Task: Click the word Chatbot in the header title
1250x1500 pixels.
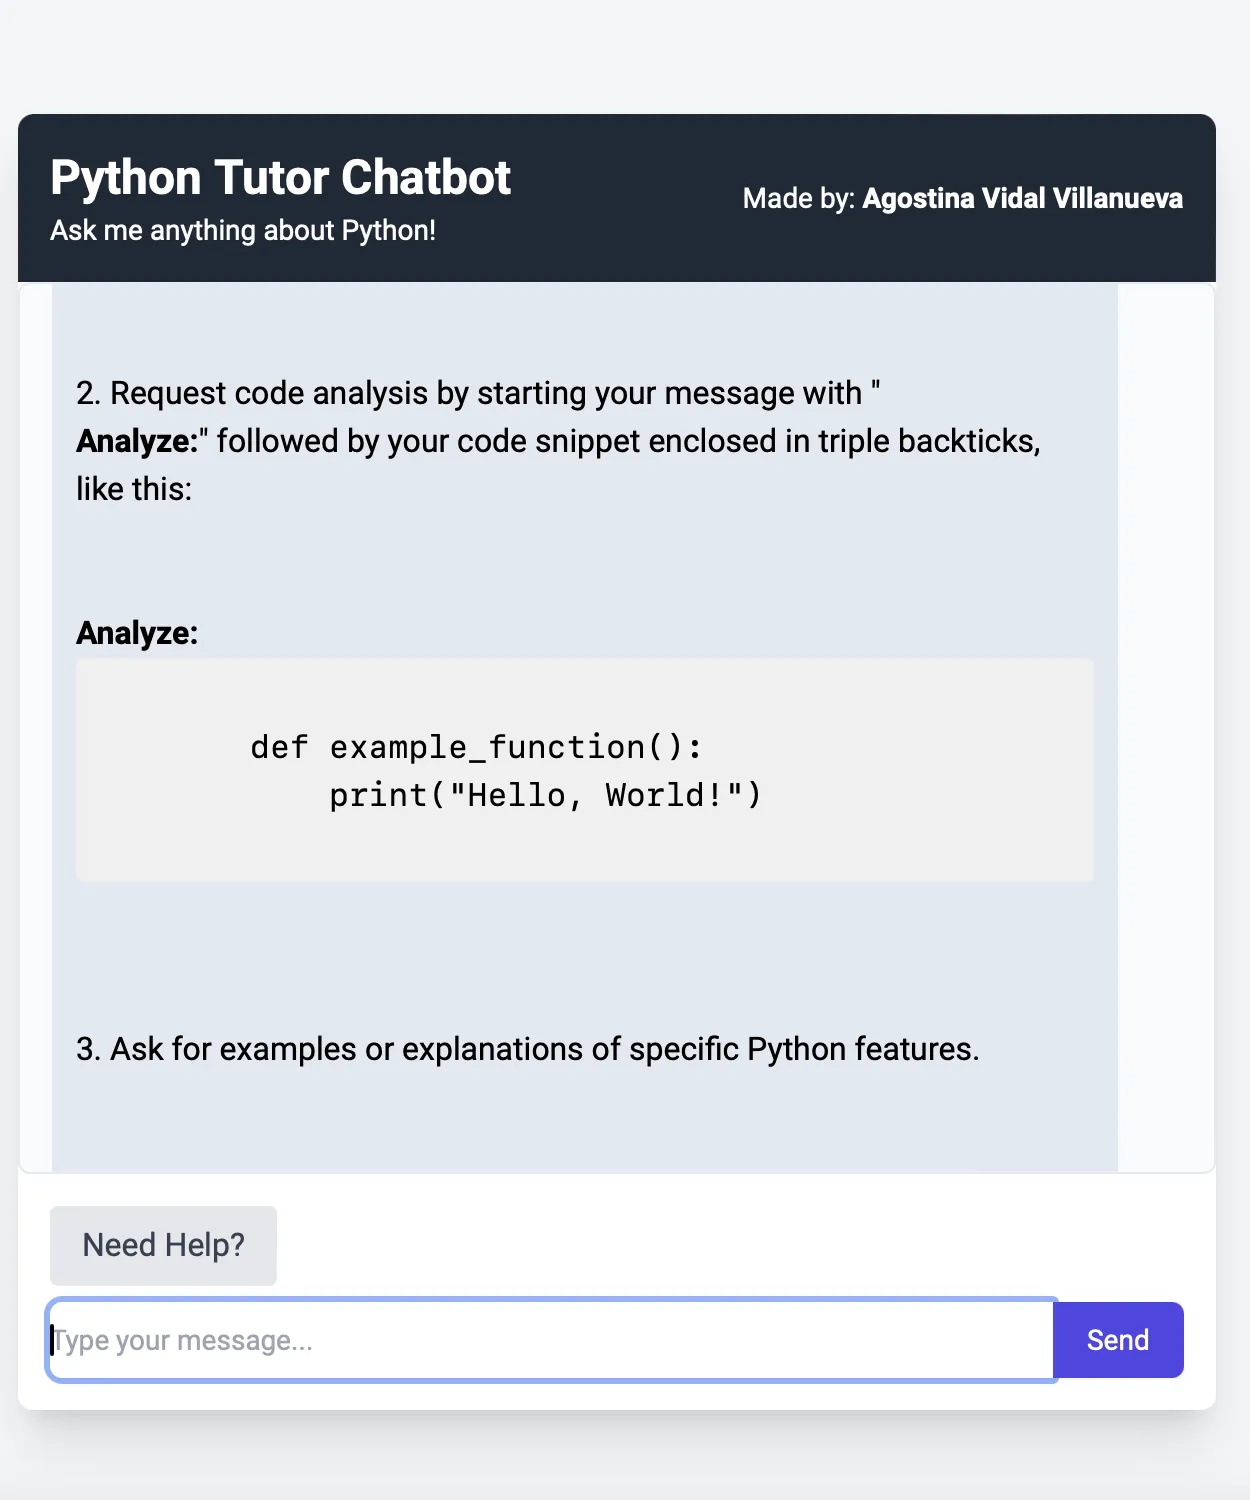Action: tap(426, 178)
